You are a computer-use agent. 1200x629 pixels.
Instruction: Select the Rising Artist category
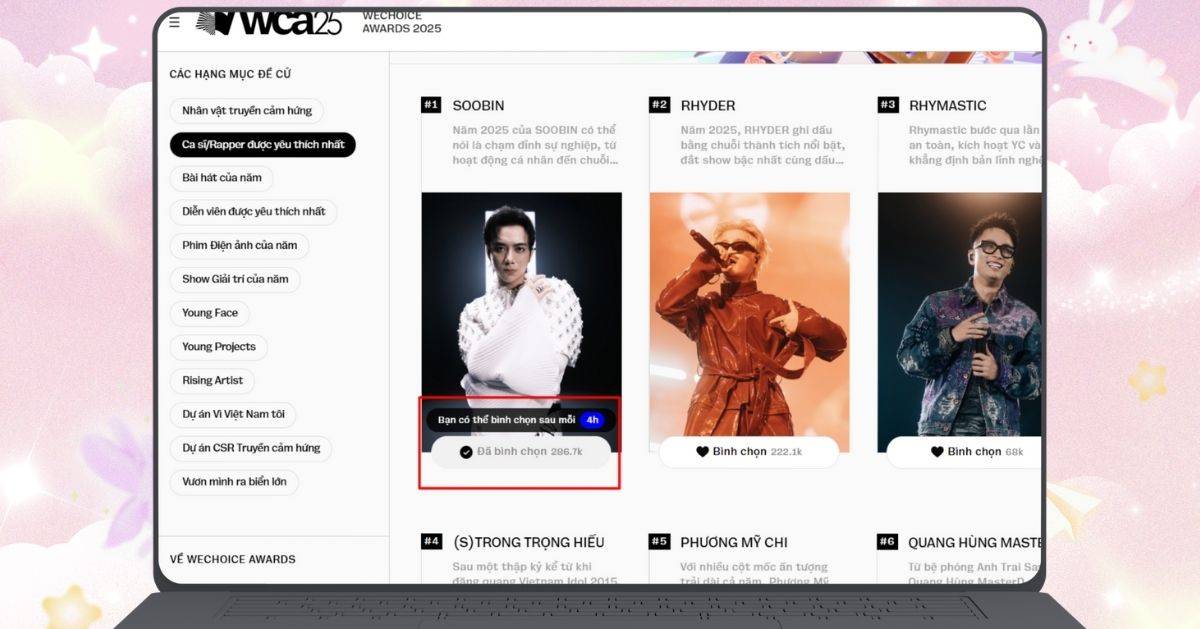click(212, 381)
